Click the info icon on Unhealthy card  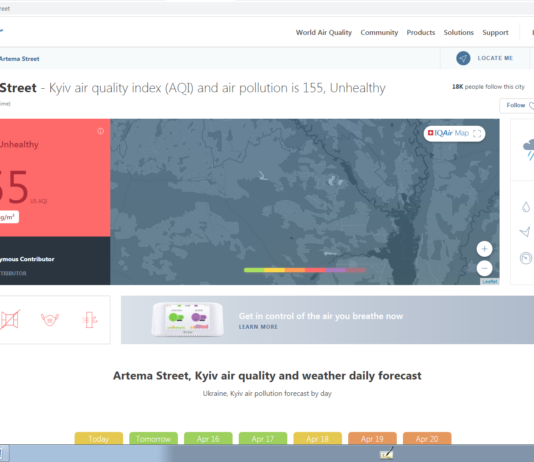100,131
